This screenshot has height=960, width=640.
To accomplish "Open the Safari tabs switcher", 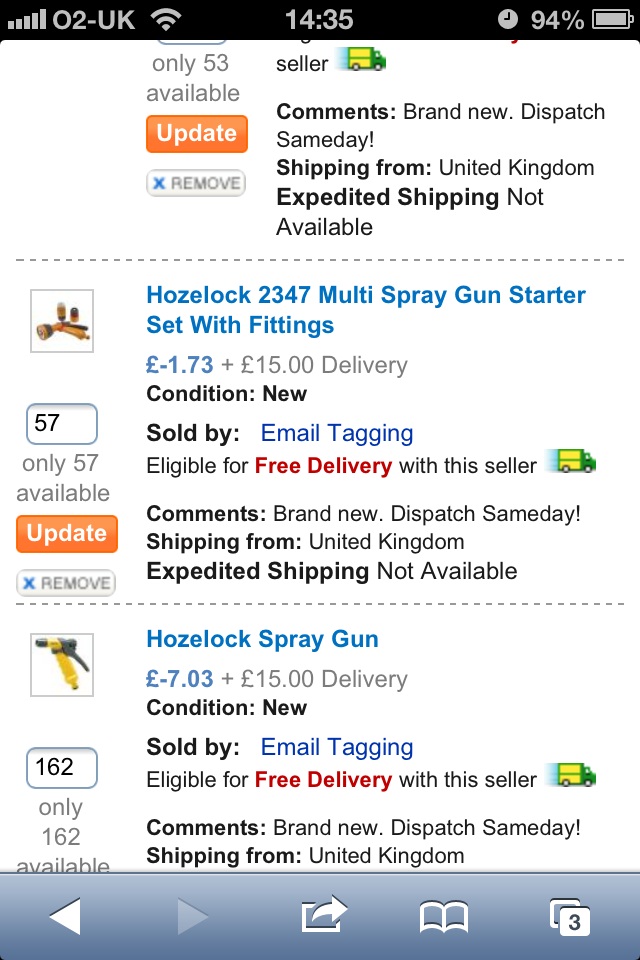I will tap(571, 915).
